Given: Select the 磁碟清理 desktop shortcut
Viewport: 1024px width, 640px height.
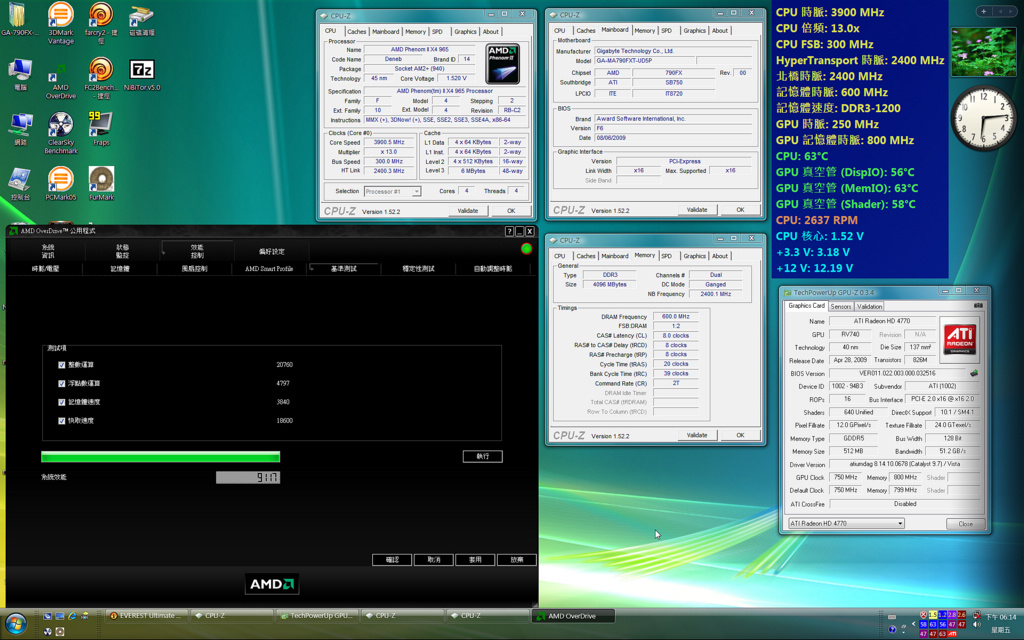Looking at the screenshot, I should pos(141,20).
